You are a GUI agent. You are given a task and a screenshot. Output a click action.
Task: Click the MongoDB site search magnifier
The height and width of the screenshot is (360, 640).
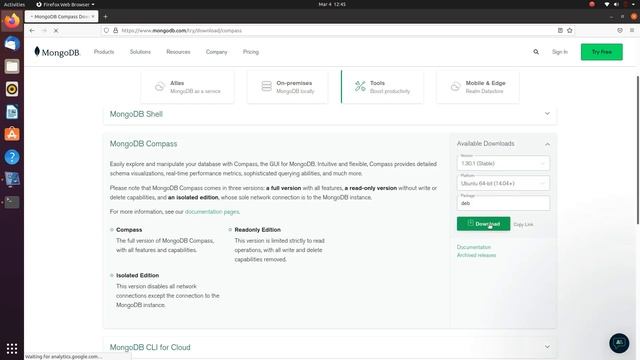[536, 52]
